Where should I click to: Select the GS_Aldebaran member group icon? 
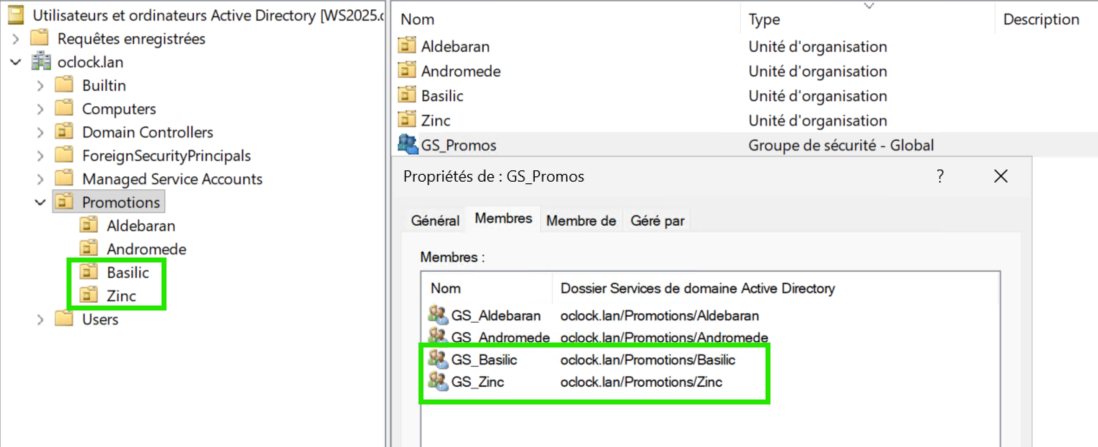pos(438,315)
